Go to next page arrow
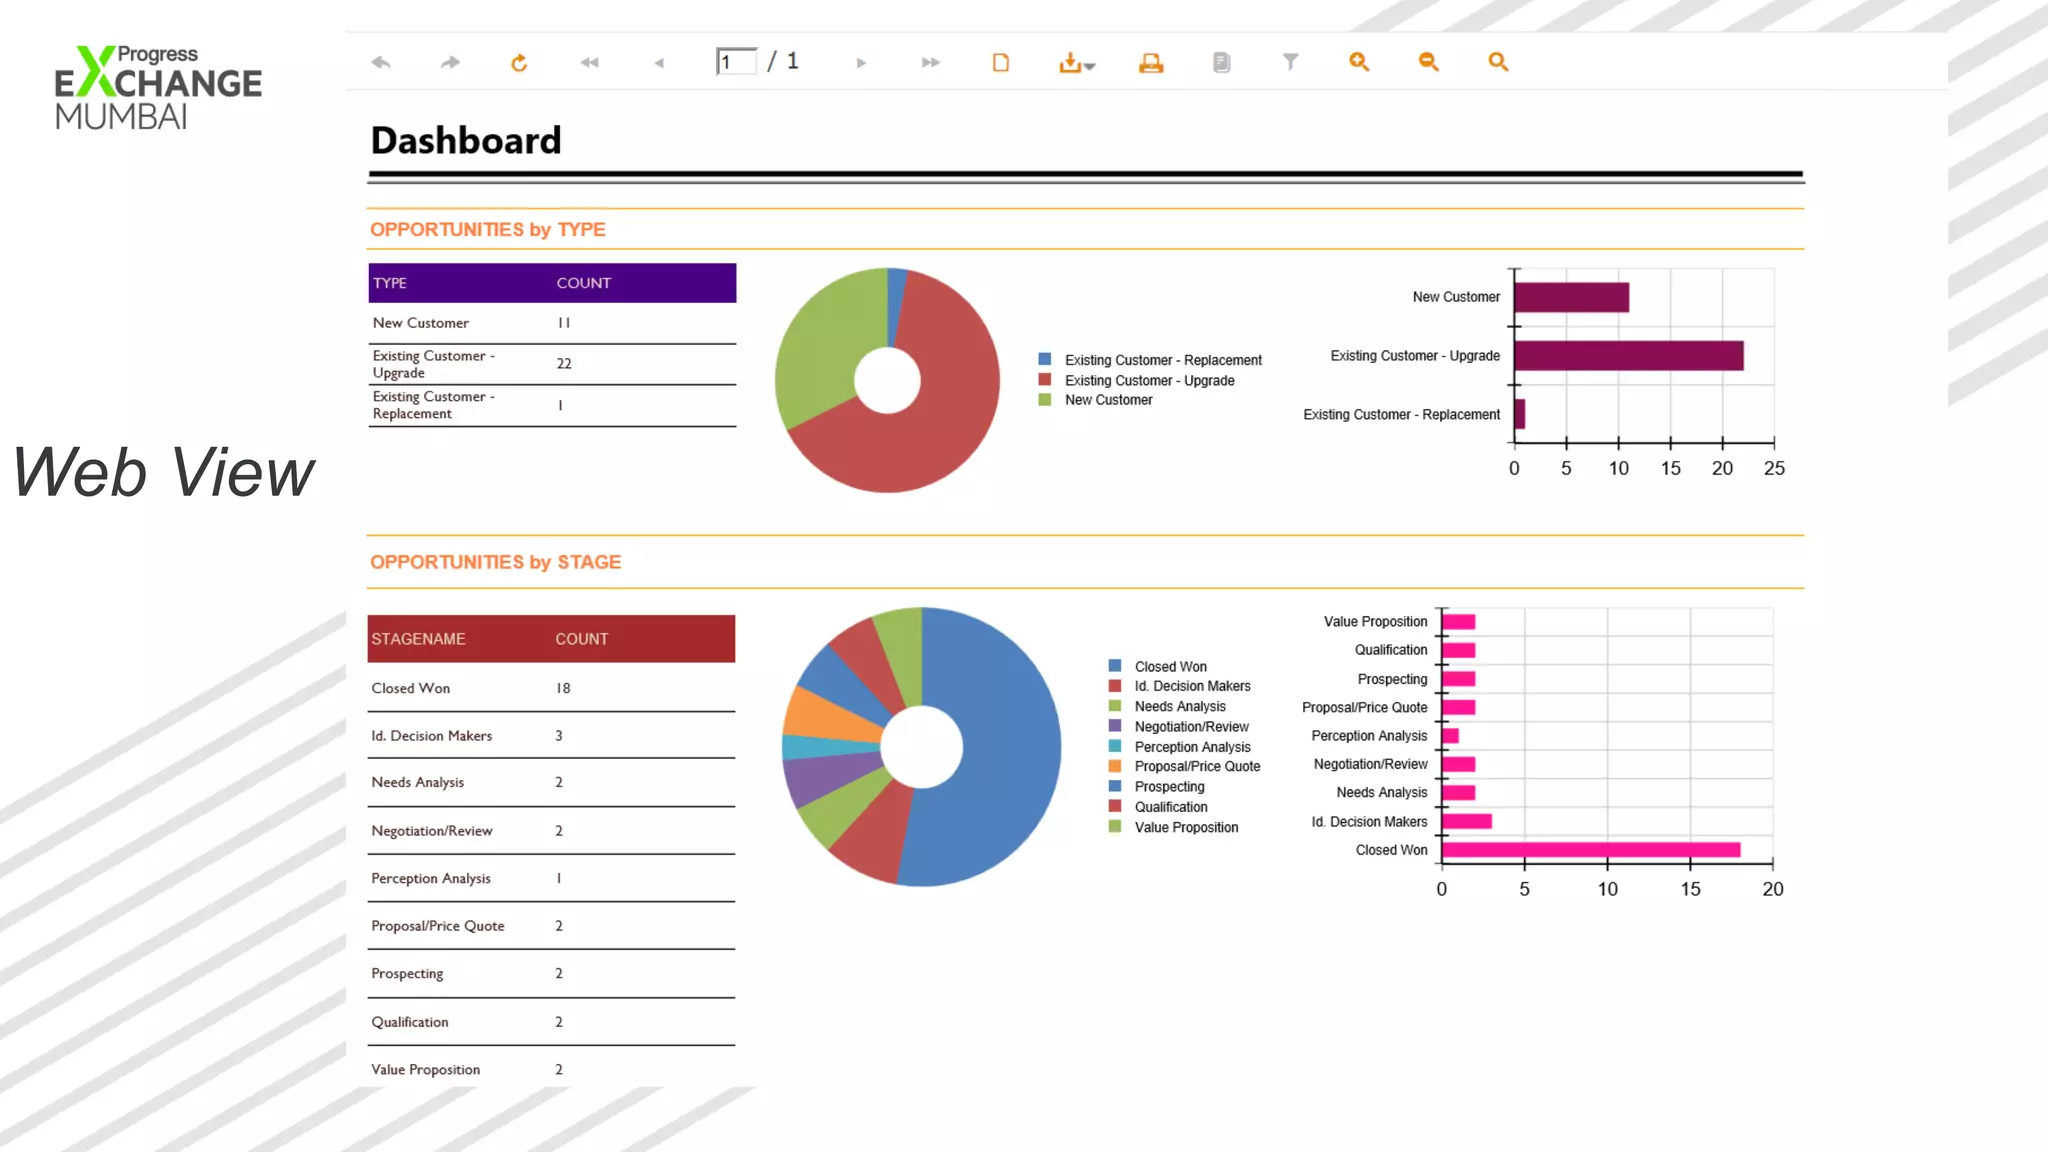2048x1152 pixels. (x=861, y=63)
